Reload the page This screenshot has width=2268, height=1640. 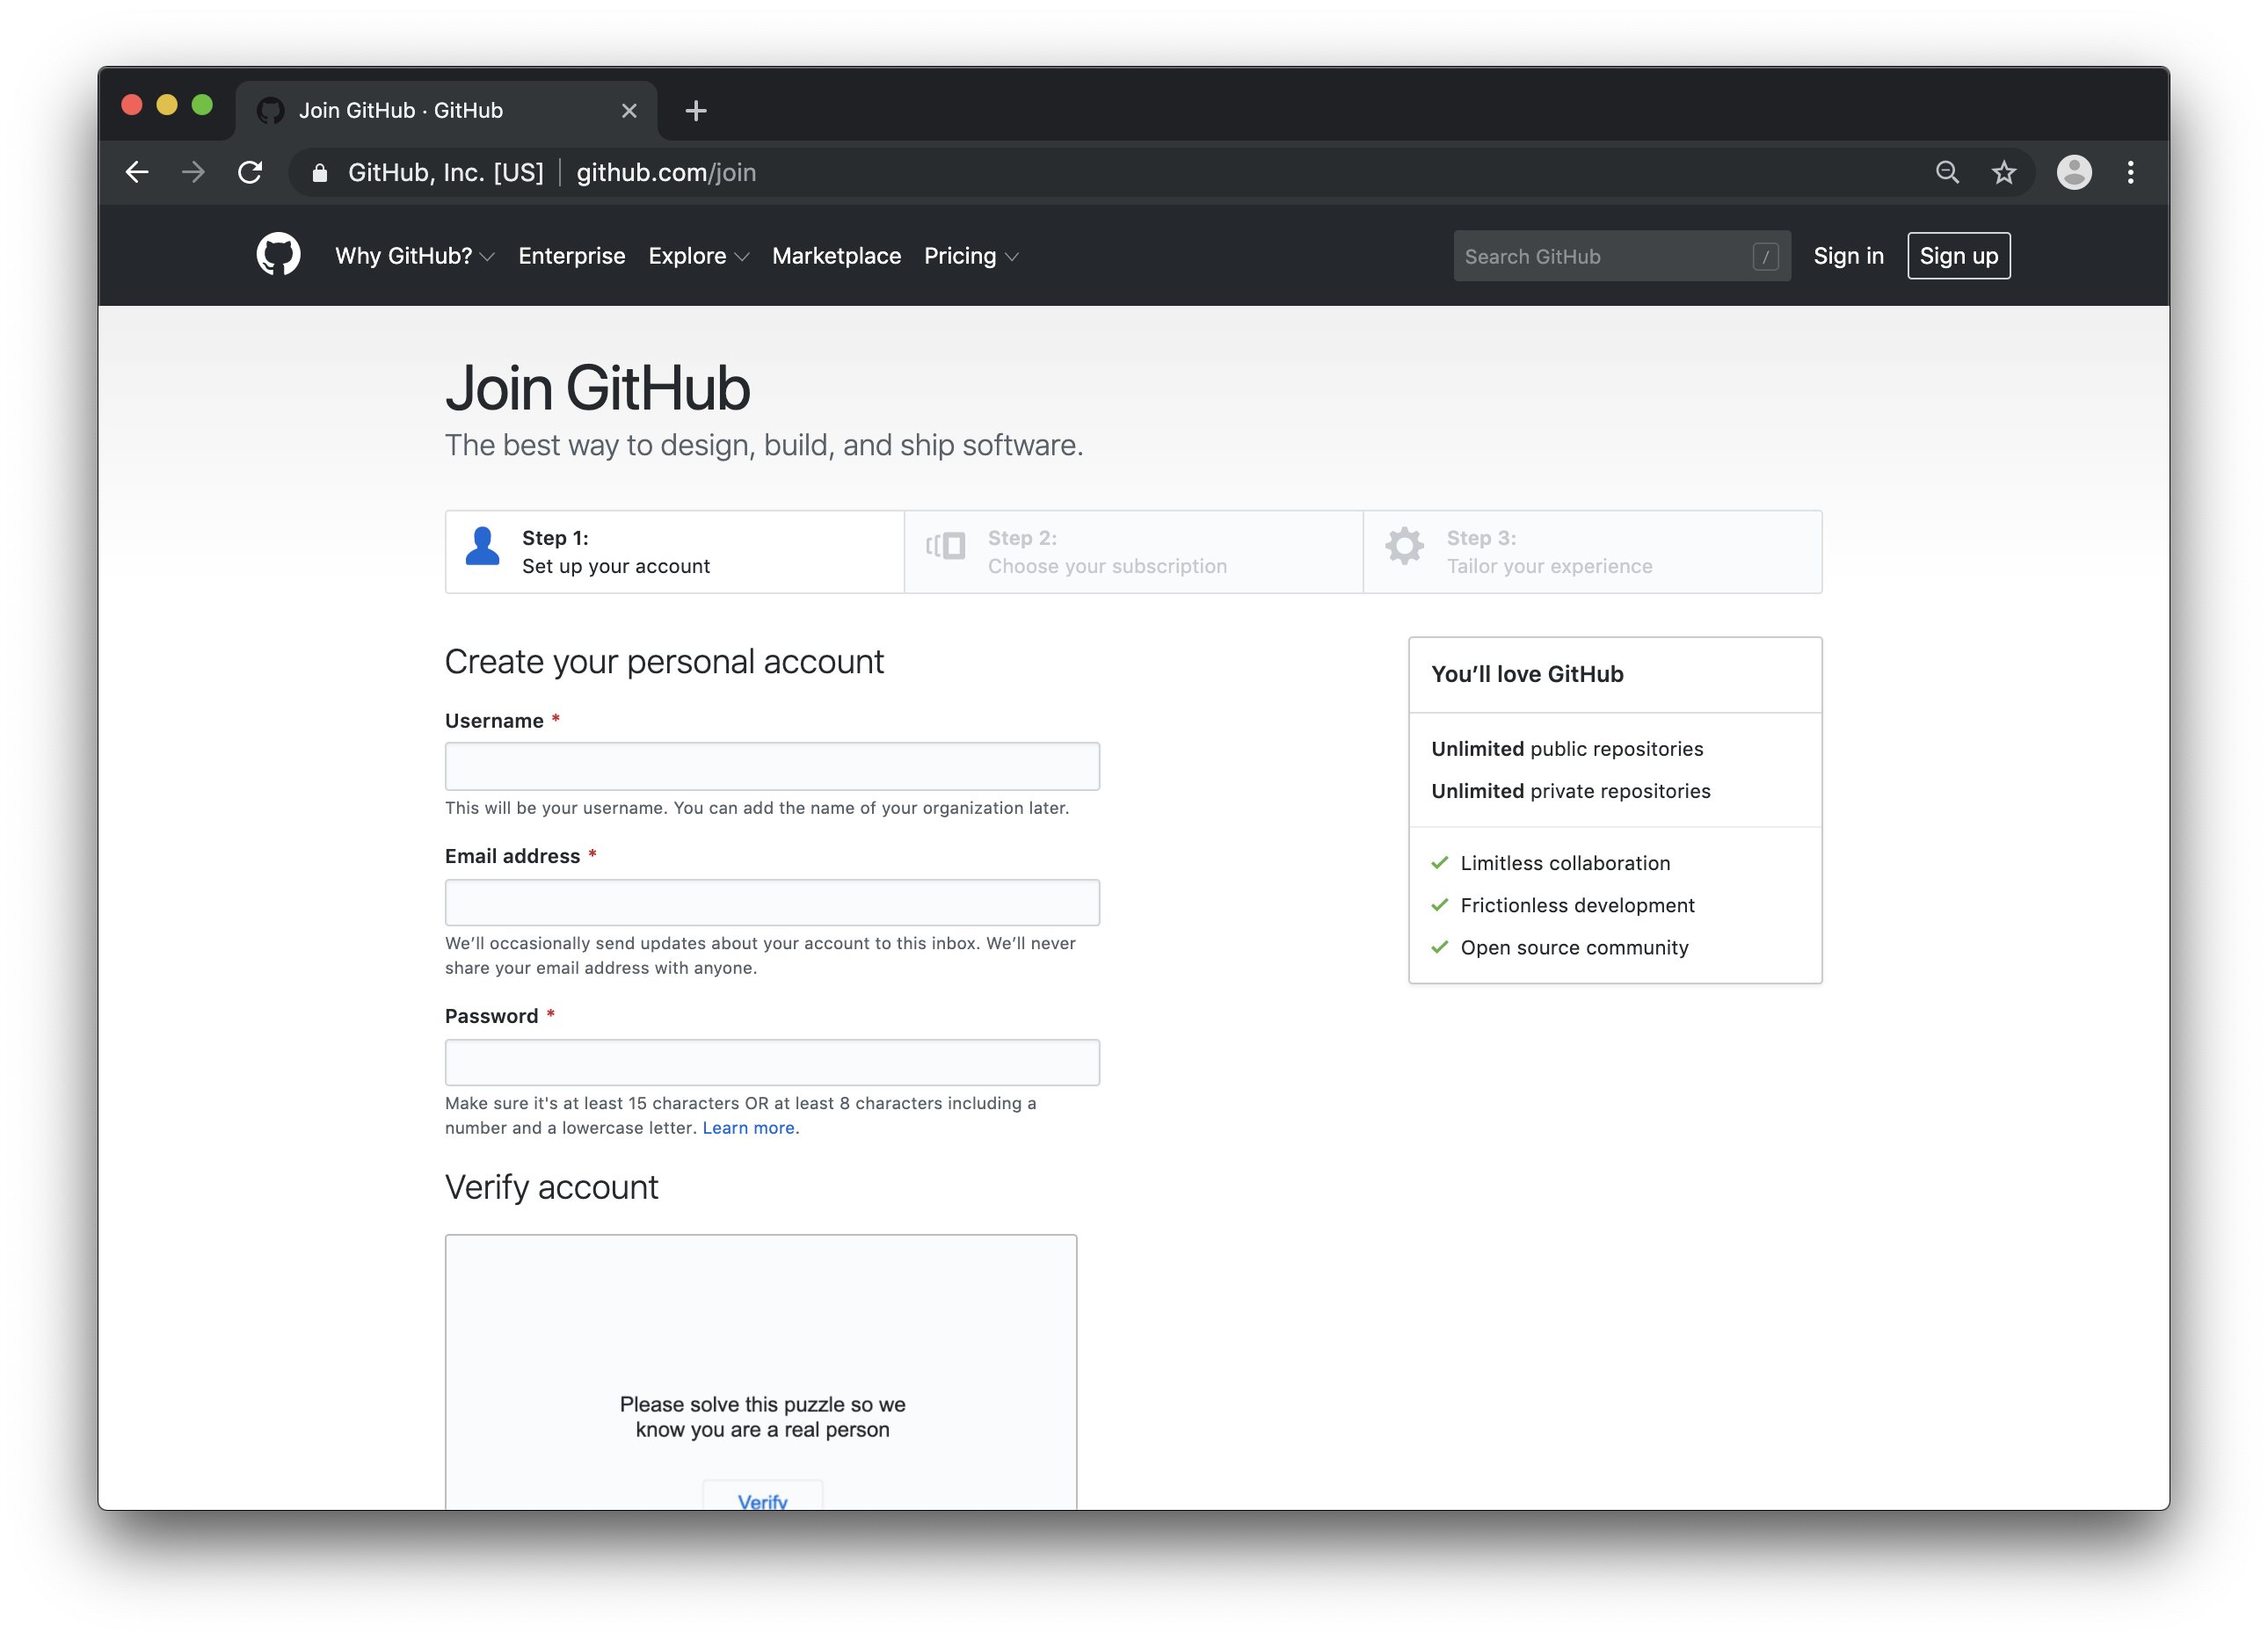click(x=250, y=172)
